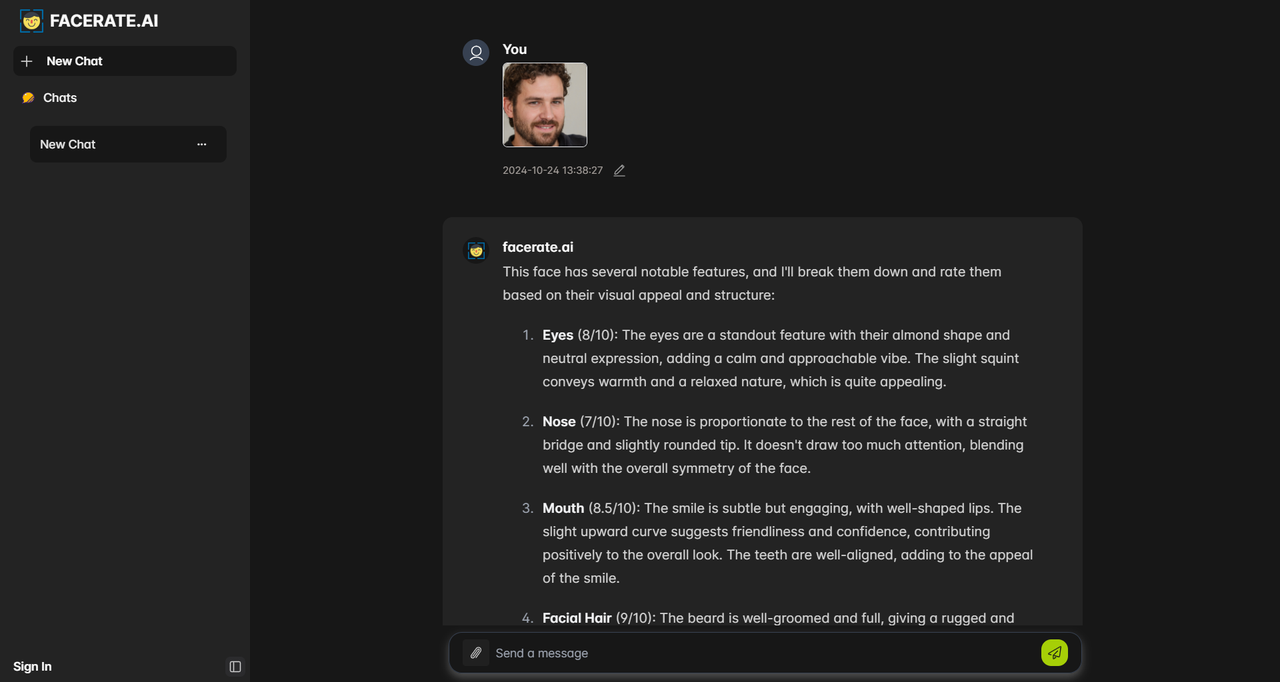
Task: Click the facerate.ai bot avatar icon
Action: point(476,250)
